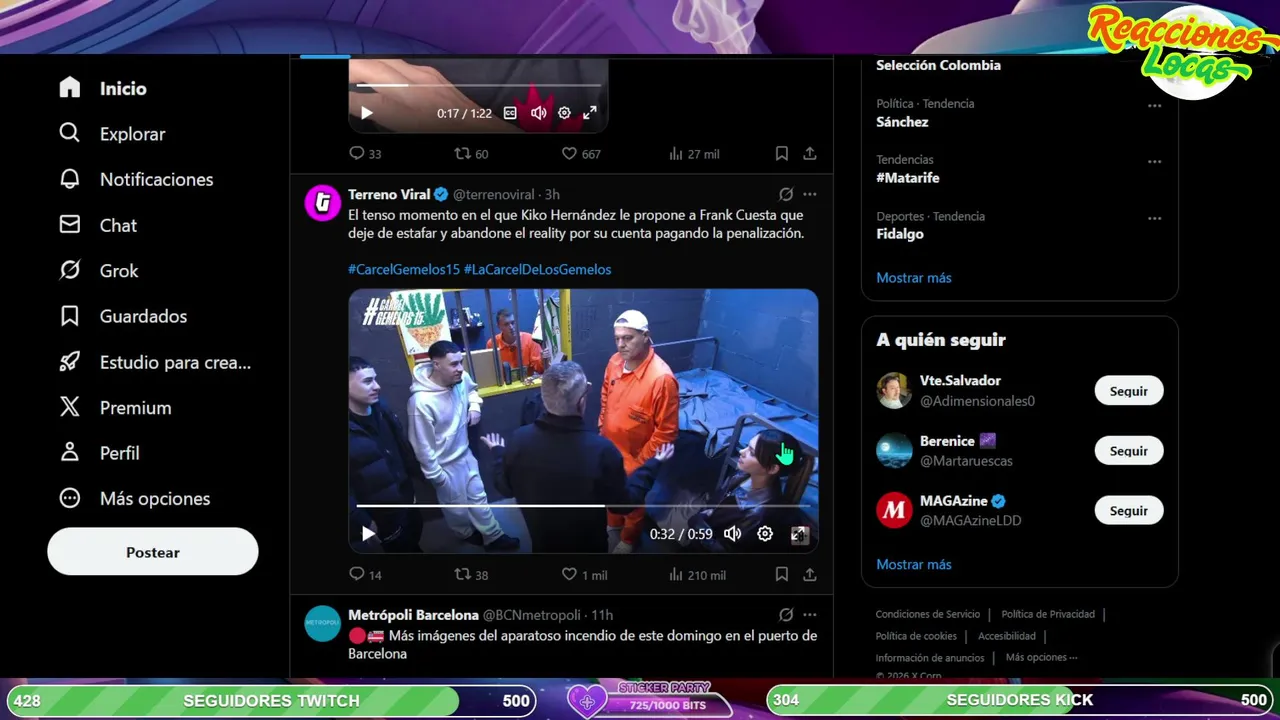Image resolution: width=1280 pixels, height=720 pixels.
Task: Open Inicio home in sidebar
Action: pos(103,88)
